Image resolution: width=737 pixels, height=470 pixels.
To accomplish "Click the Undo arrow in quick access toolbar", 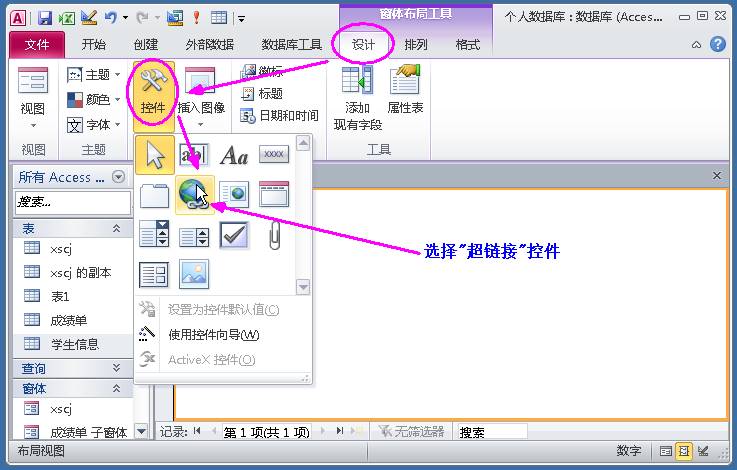I will point(111,18).
